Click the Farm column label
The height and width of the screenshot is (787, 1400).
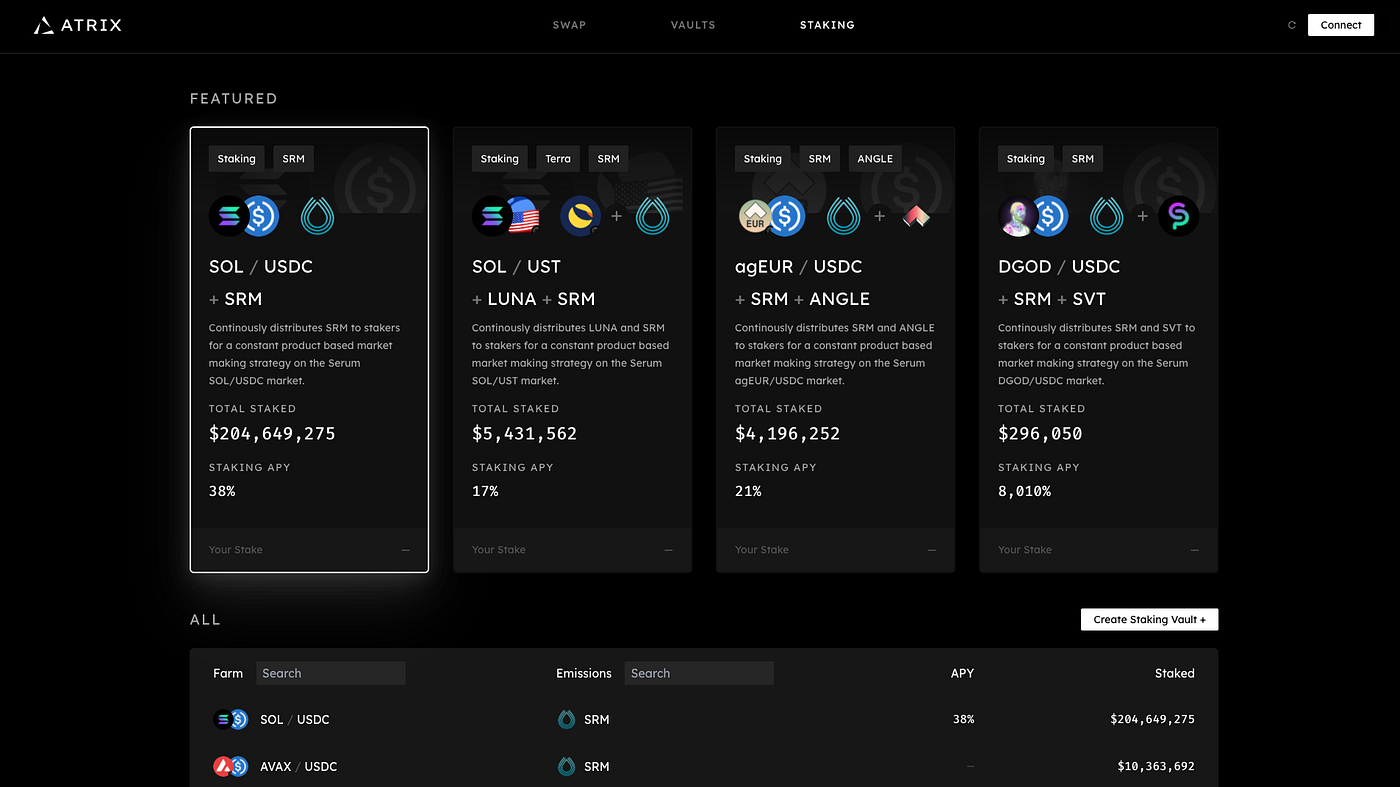(228, 673)
